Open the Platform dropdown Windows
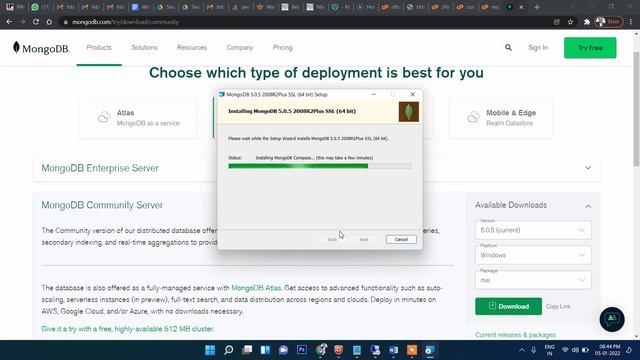 [x=533, y=255]
